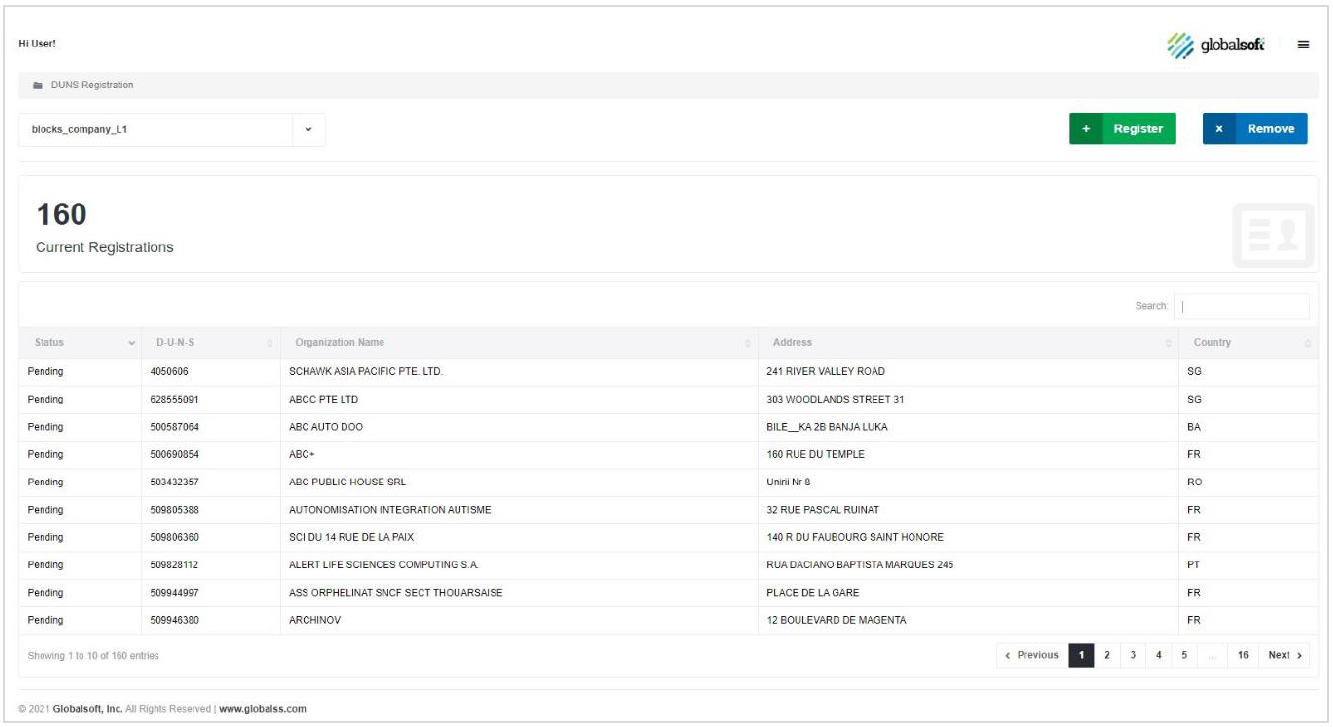Screen dimensions: 1333x727
Task: Select SCHAWK ASIA PACIFIC PTE. LTD. row
Action: (668, 372)
